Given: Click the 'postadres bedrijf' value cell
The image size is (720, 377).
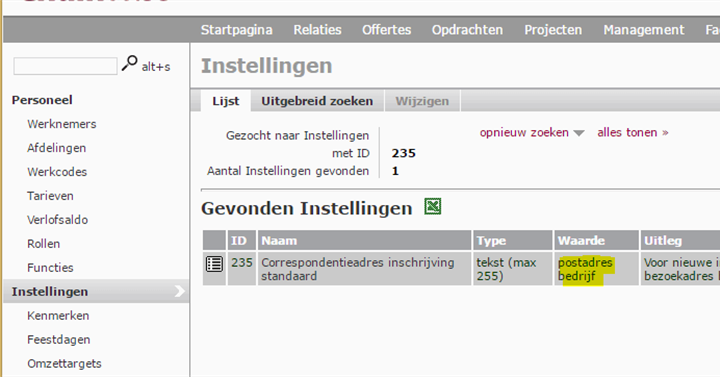Looking at the screenshot, I should click(596, 269).
